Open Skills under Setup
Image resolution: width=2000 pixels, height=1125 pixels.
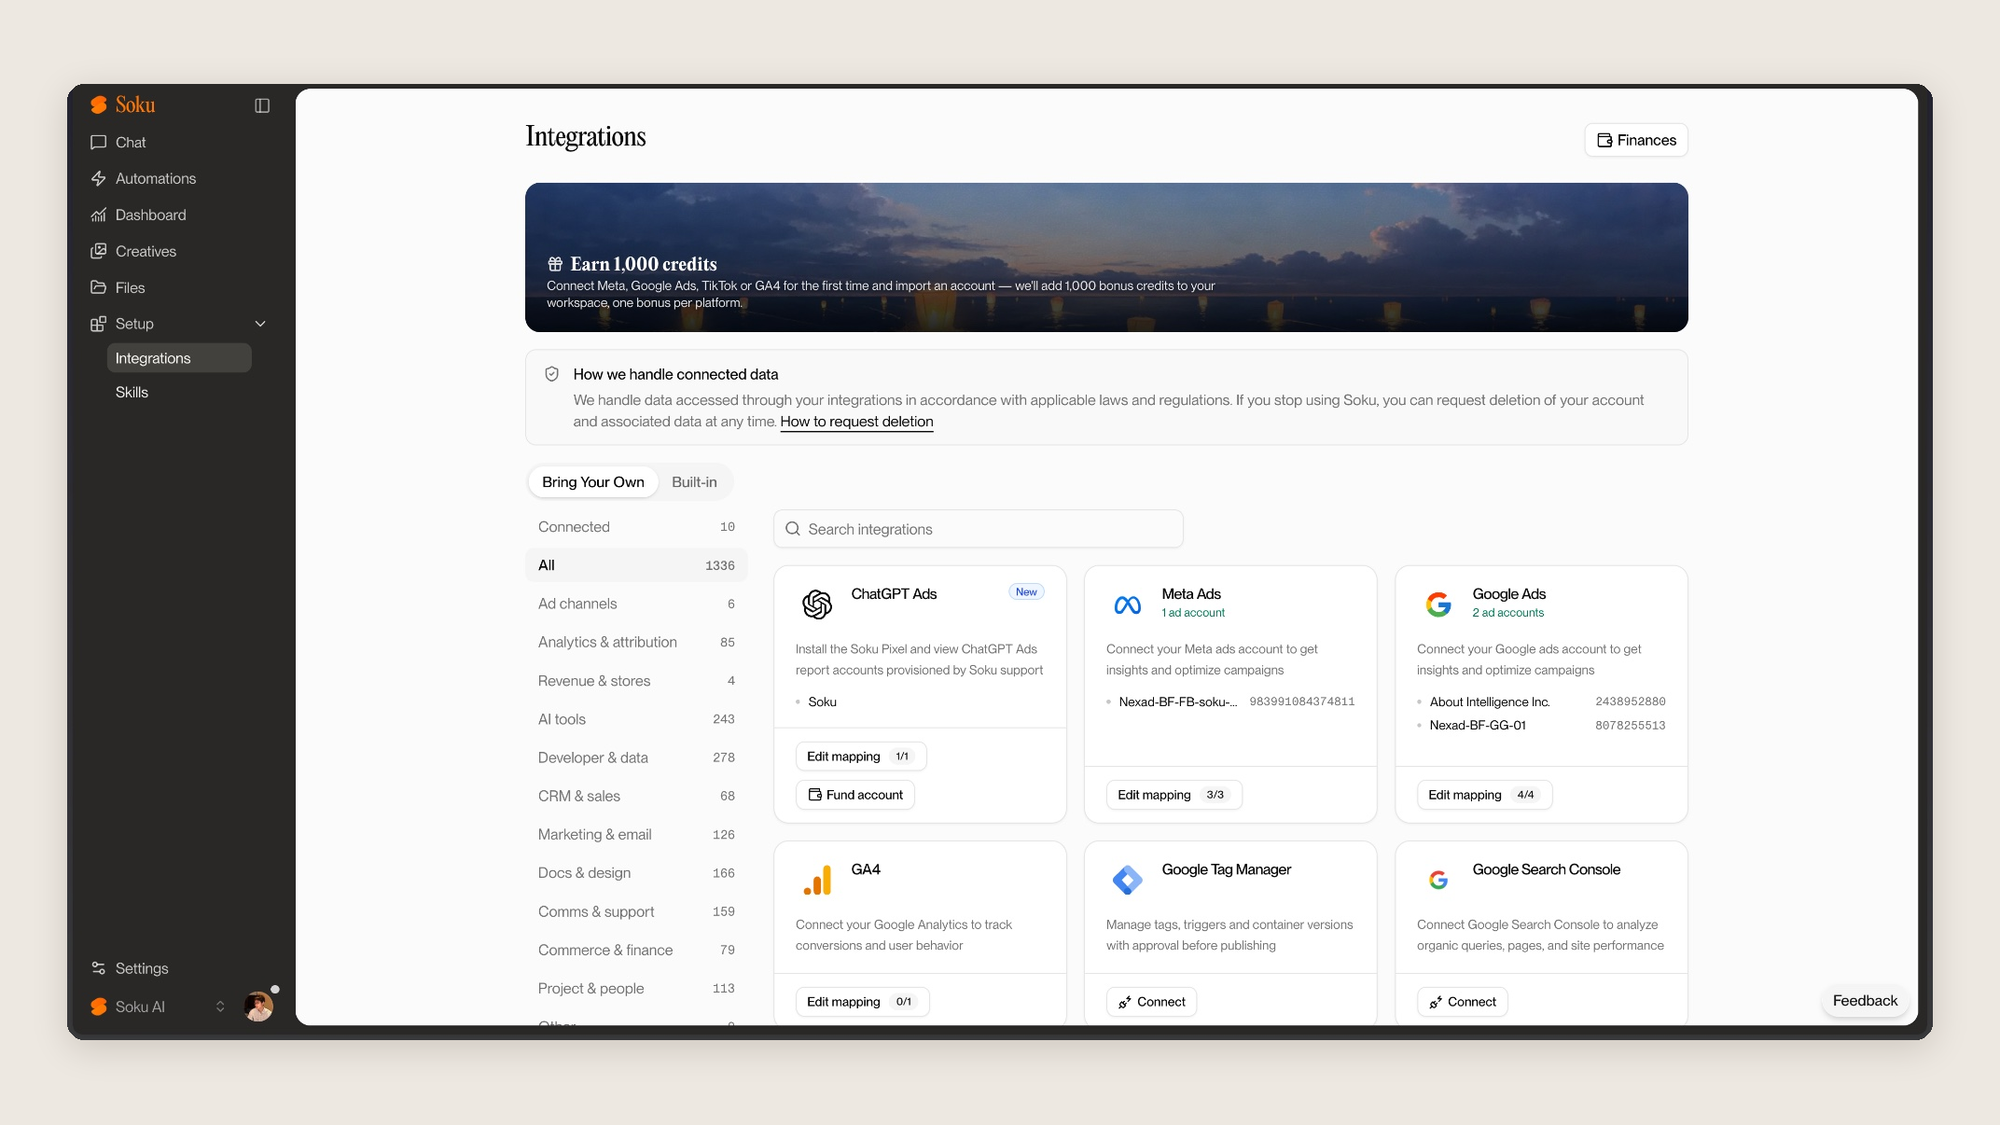tap(132, 392)
